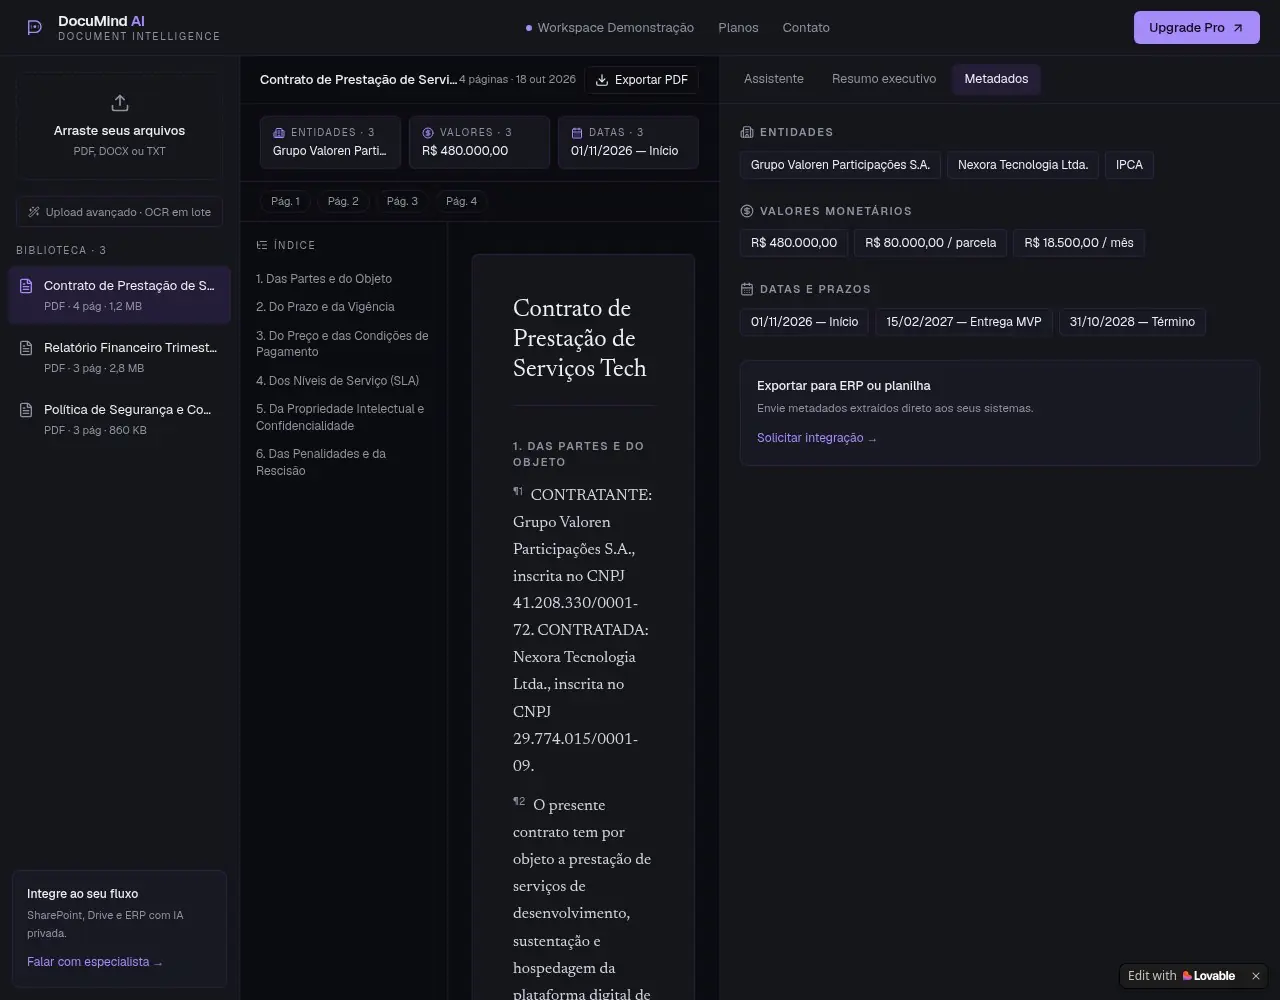This screenshot has height=1000, width=1280.
Task: Jump to Pág. 2
Action: 343,201
